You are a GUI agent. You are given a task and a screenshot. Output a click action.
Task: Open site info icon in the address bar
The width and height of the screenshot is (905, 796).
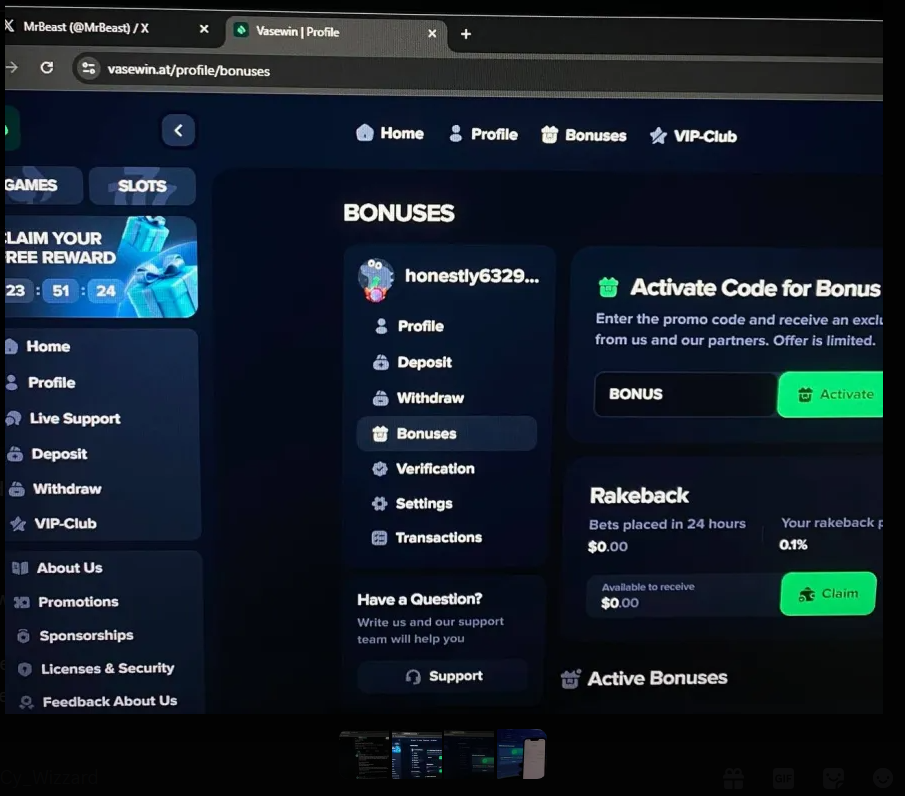[x=88, y=69]
